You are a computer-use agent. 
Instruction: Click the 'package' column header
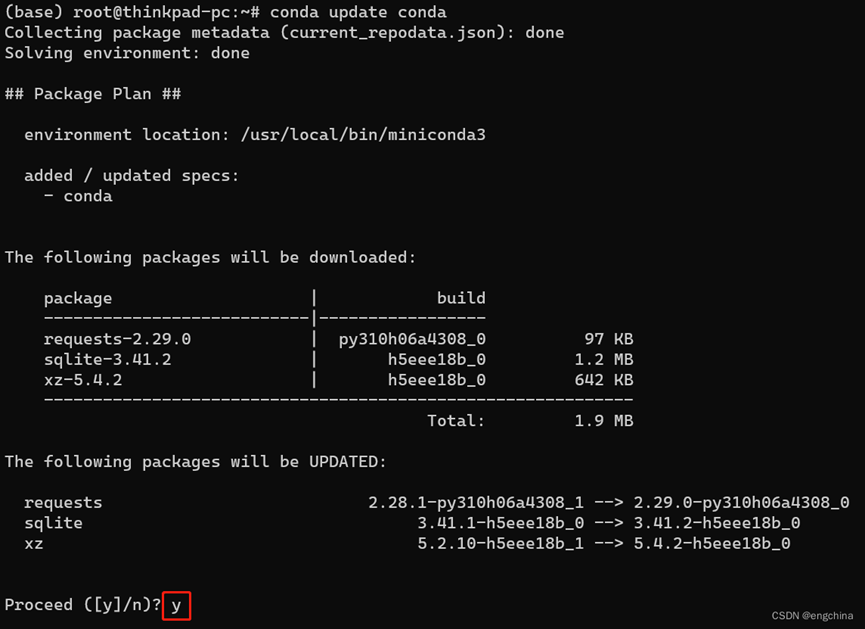coord(78,298)
